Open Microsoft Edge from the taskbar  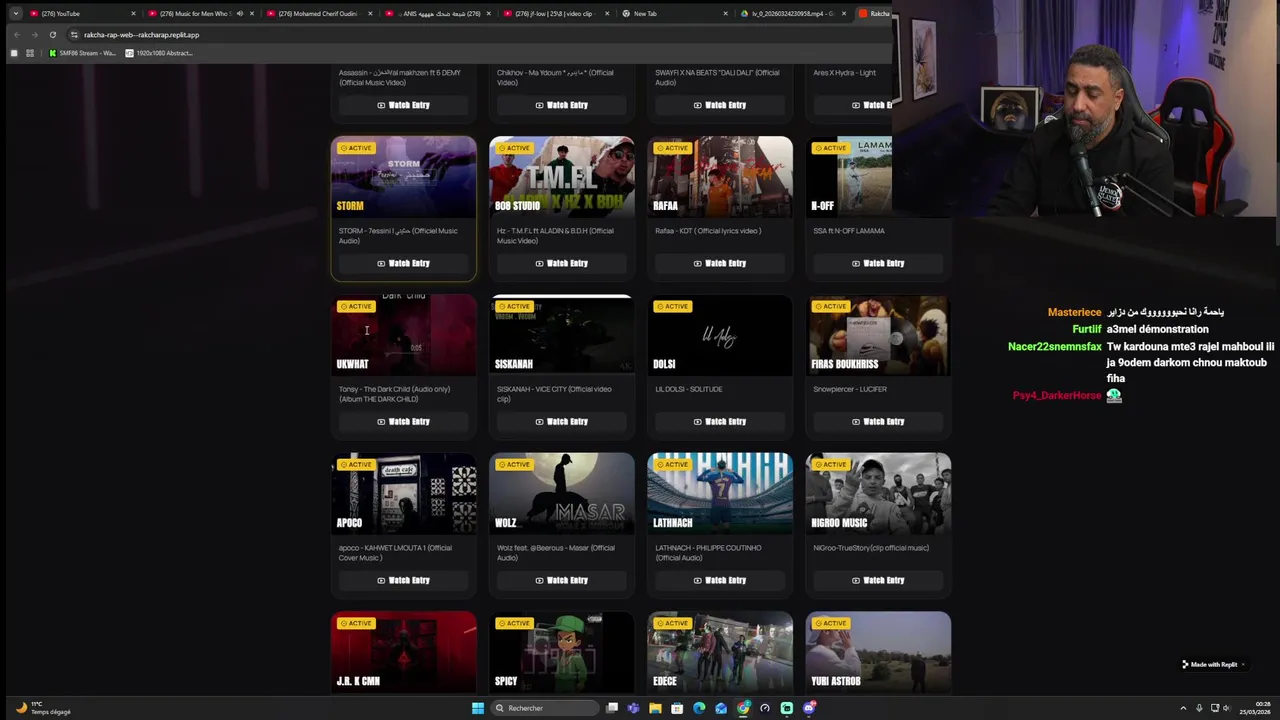click(x=699, y=708)
